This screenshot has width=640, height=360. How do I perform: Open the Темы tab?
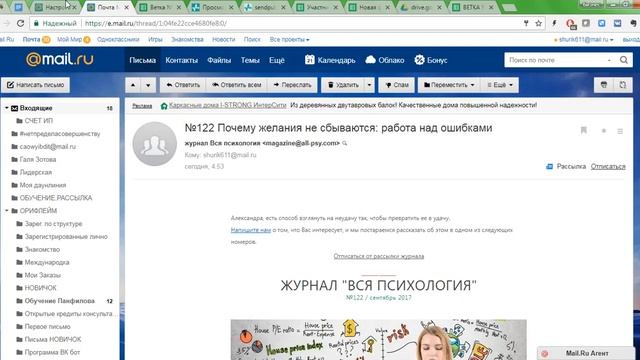[x=250, y=60]
